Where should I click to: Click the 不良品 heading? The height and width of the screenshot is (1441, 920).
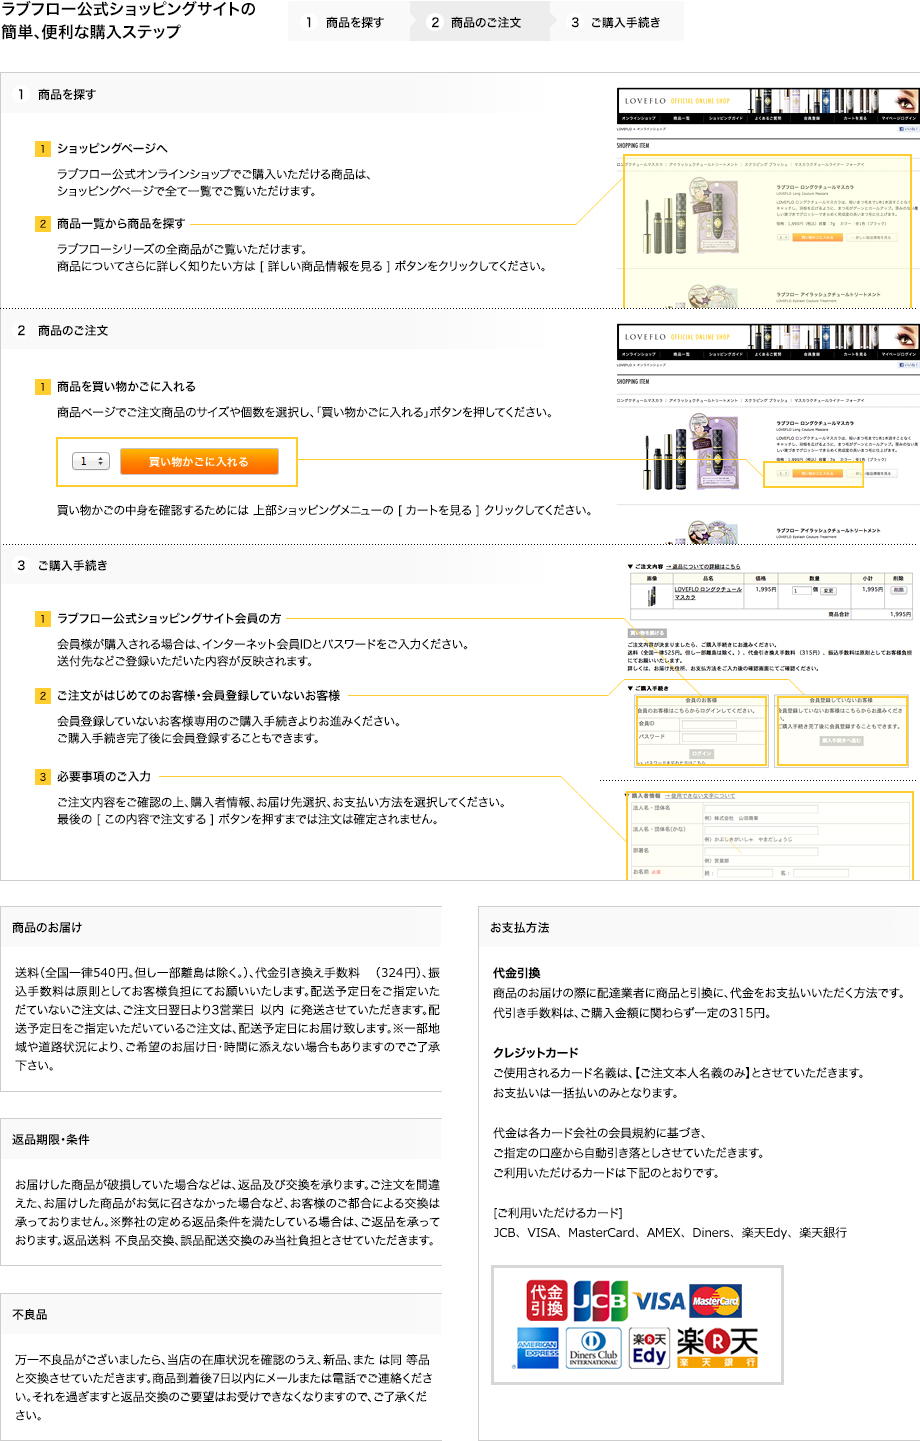(30, 1314)
